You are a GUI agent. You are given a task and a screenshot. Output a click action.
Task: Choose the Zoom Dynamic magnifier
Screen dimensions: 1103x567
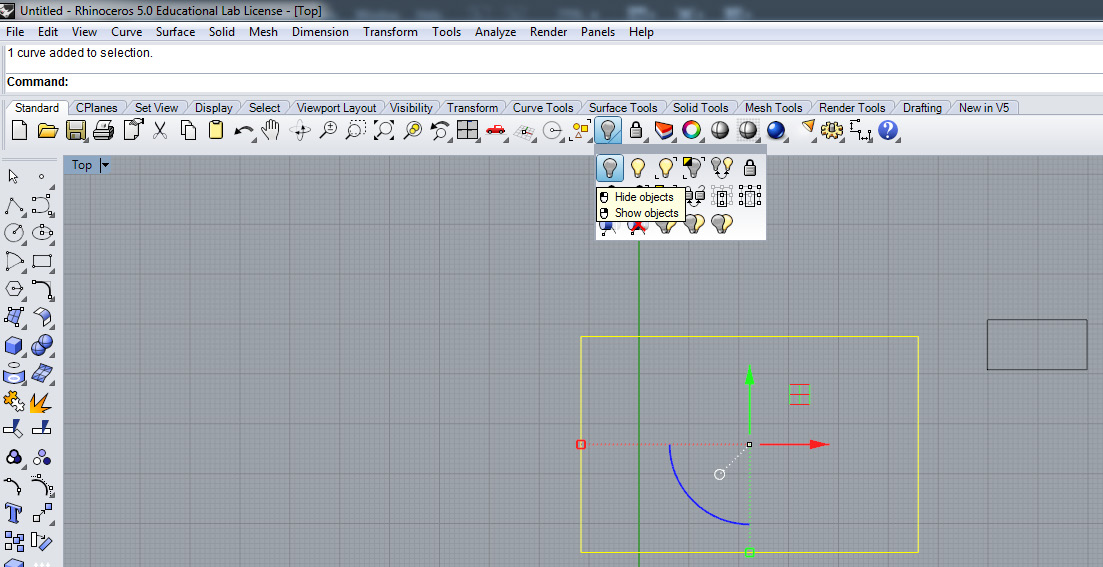pyautogui.click(x=329, y=130)
